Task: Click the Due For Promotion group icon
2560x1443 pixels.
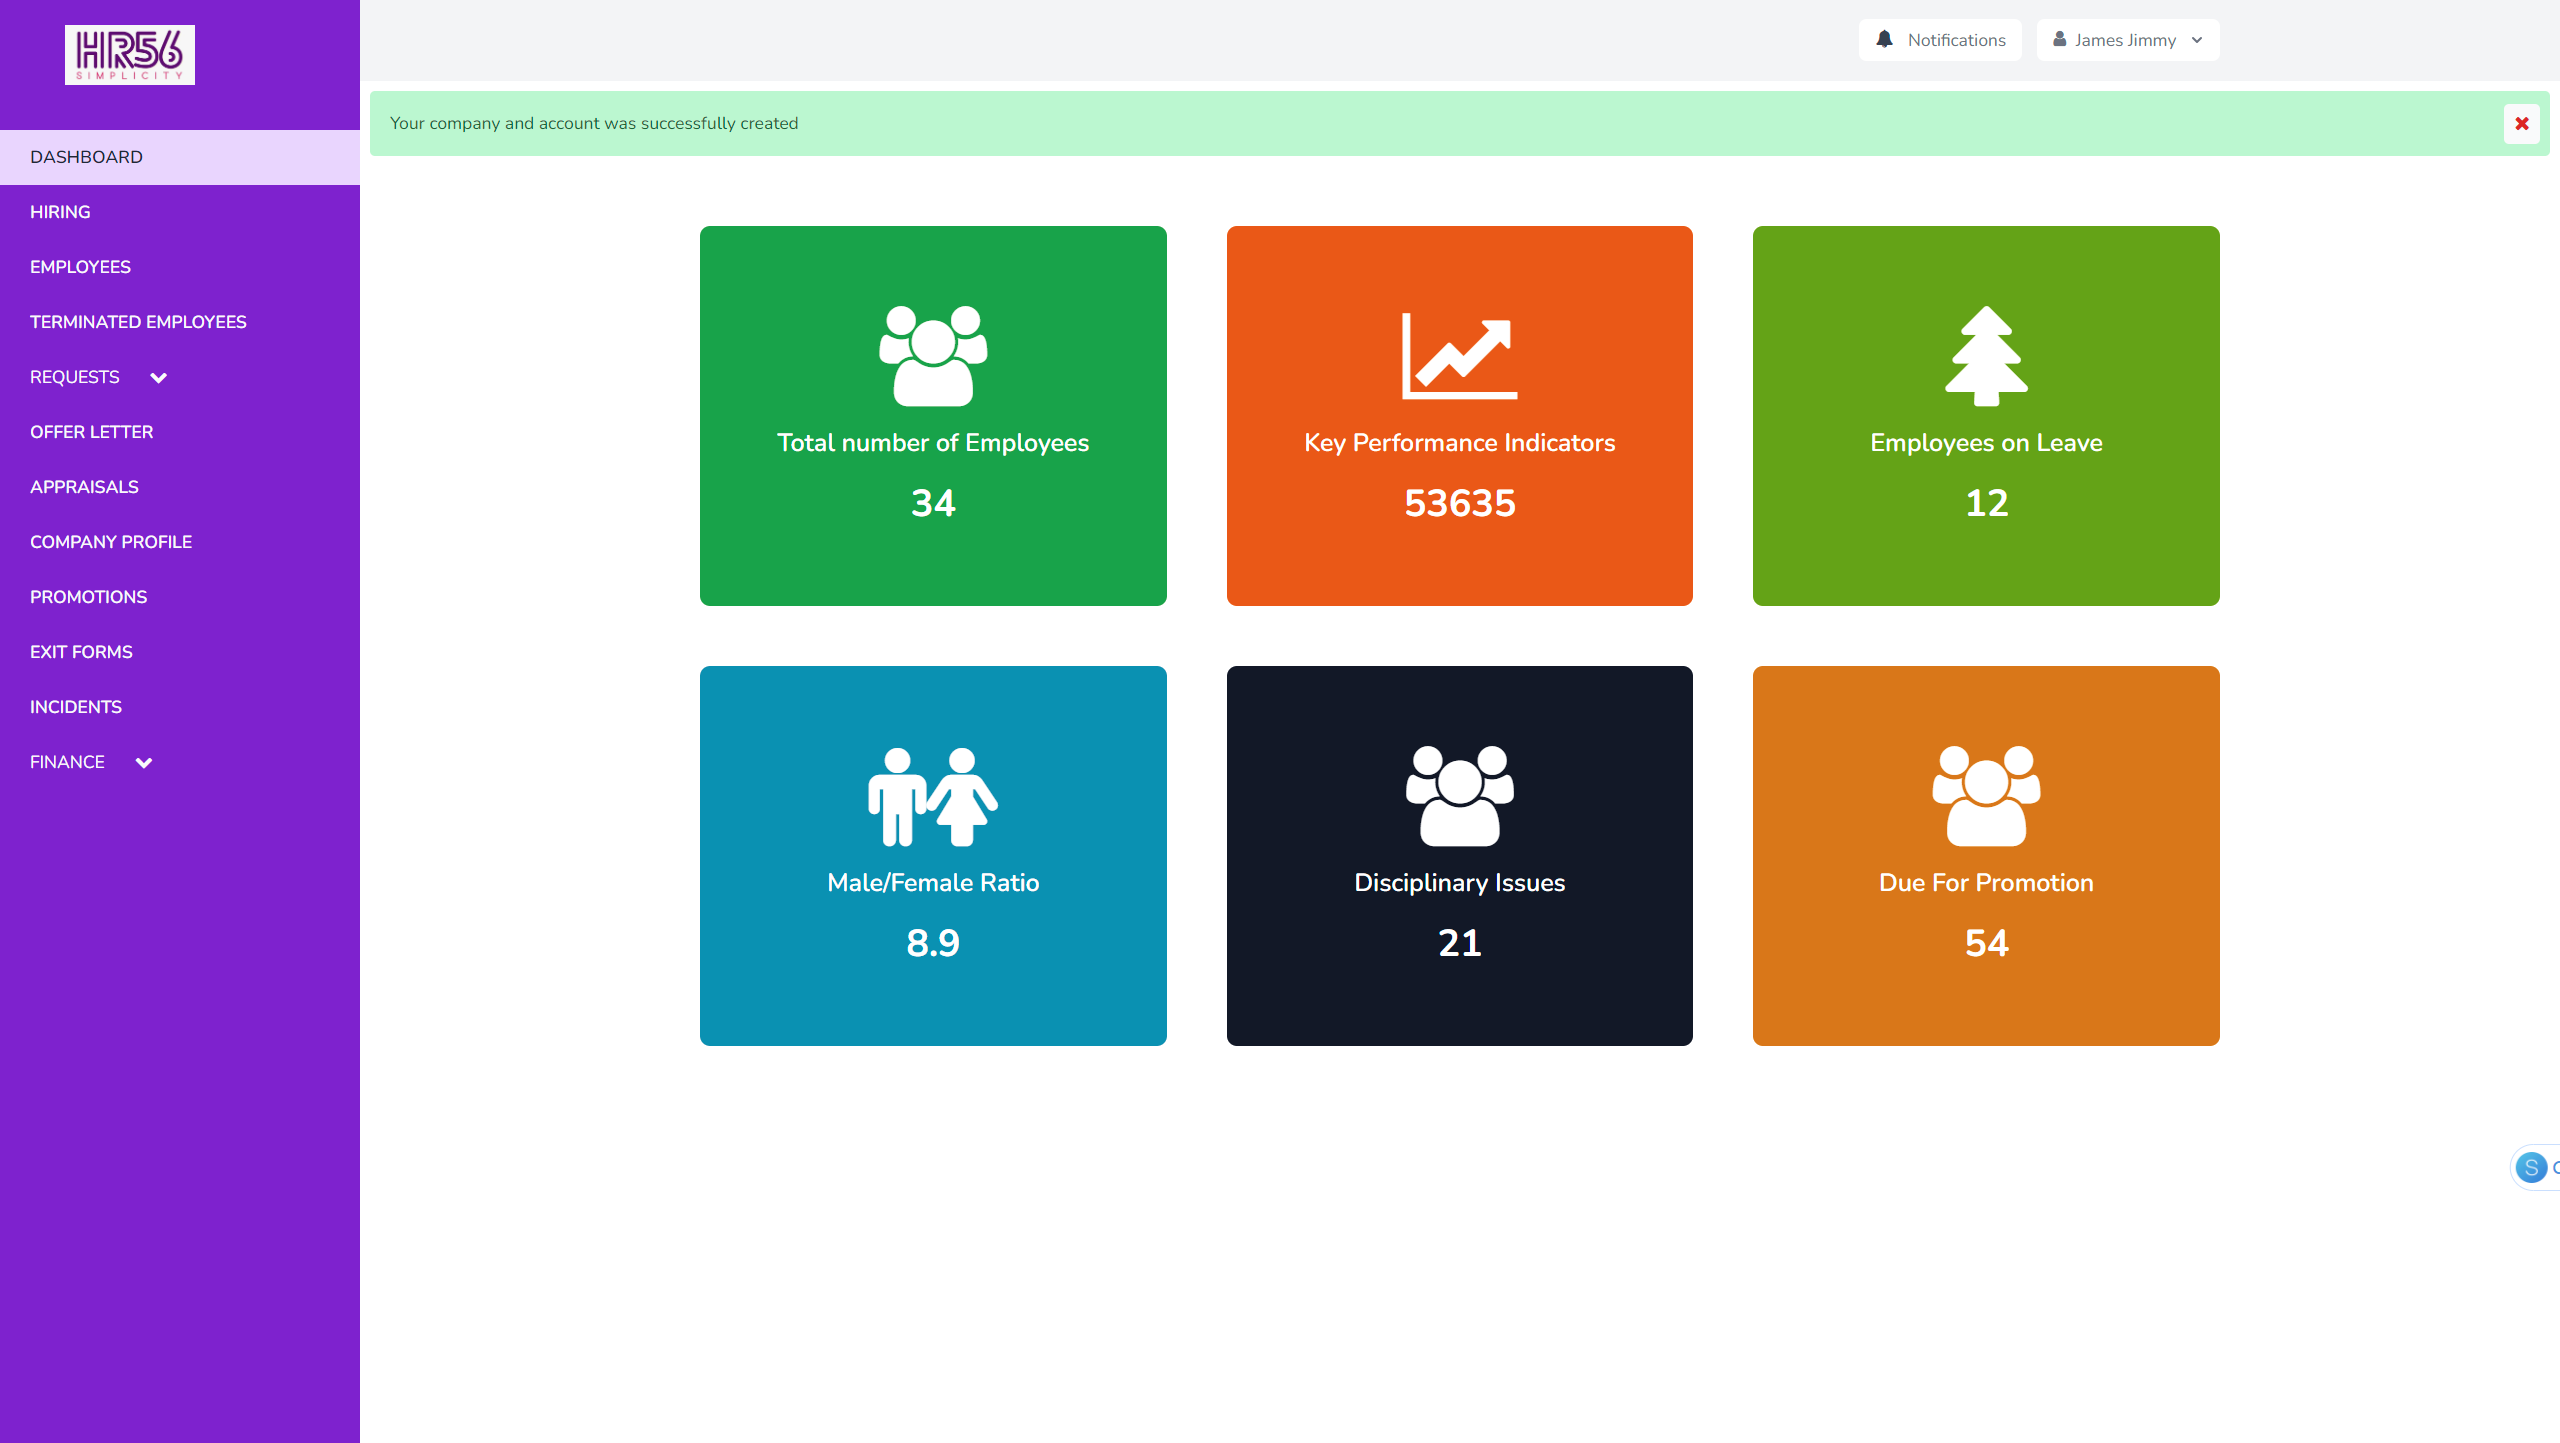Action: coord(1986,796)
